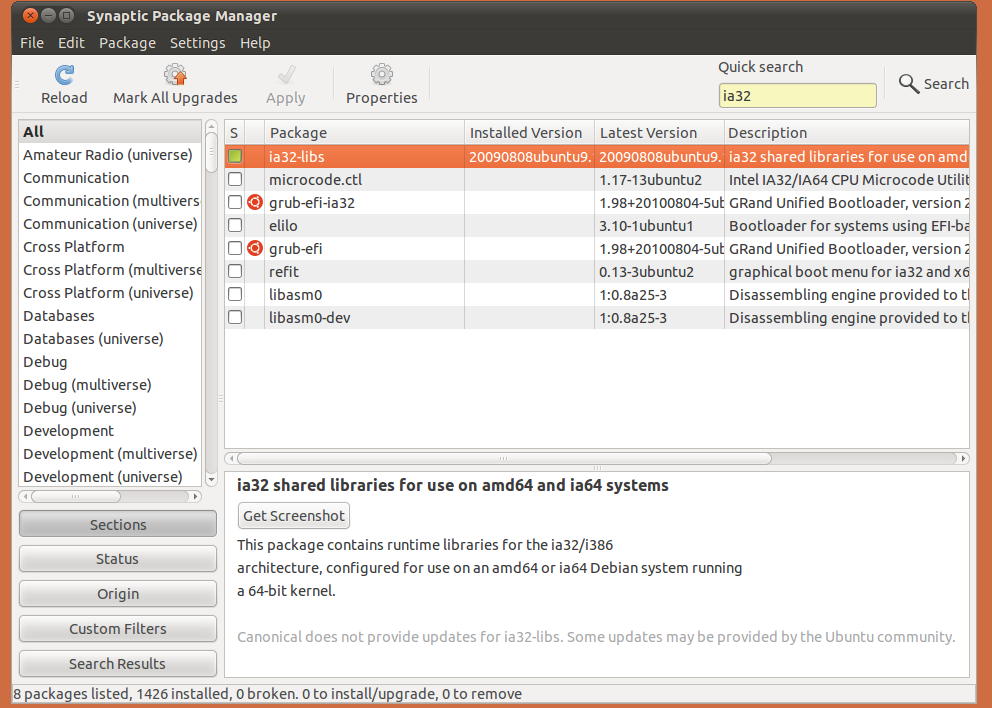Viewport: 992px width, 708px height.
Task: Mark the refit package checkbox
Action: (235, 271)
